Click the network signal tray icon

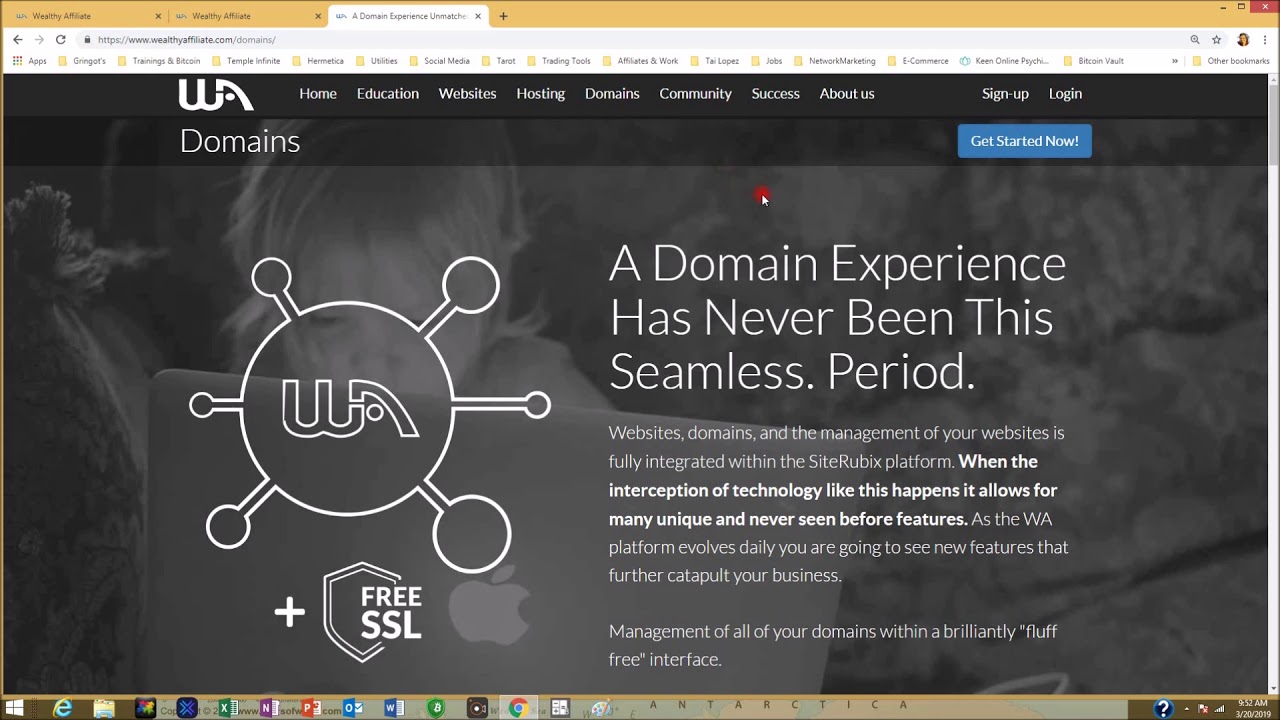(1219, 709)
